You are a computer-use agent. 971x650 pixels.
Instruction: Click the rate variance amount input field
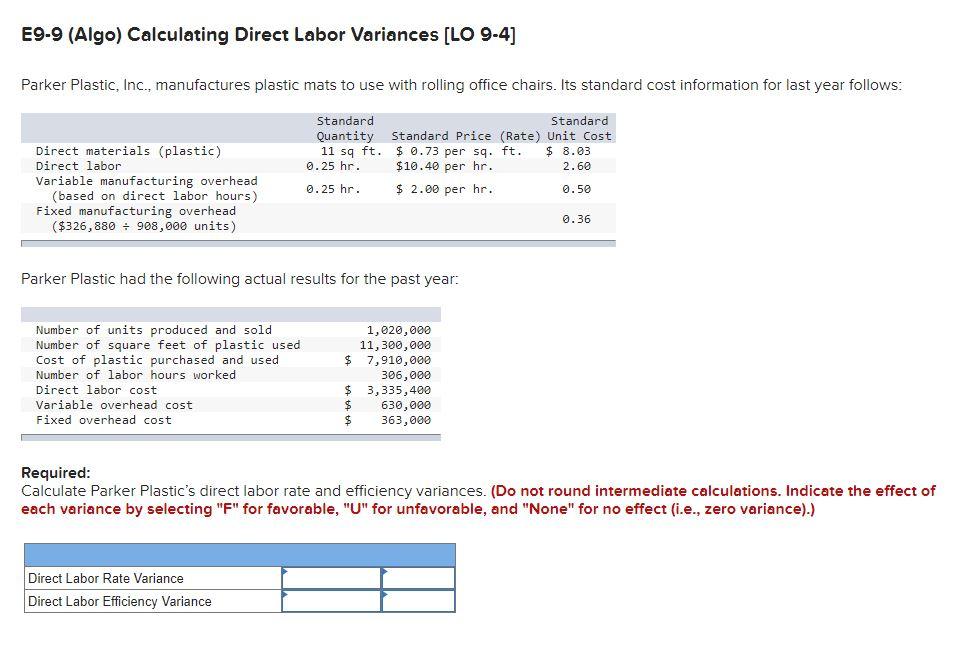coord(330,578)
